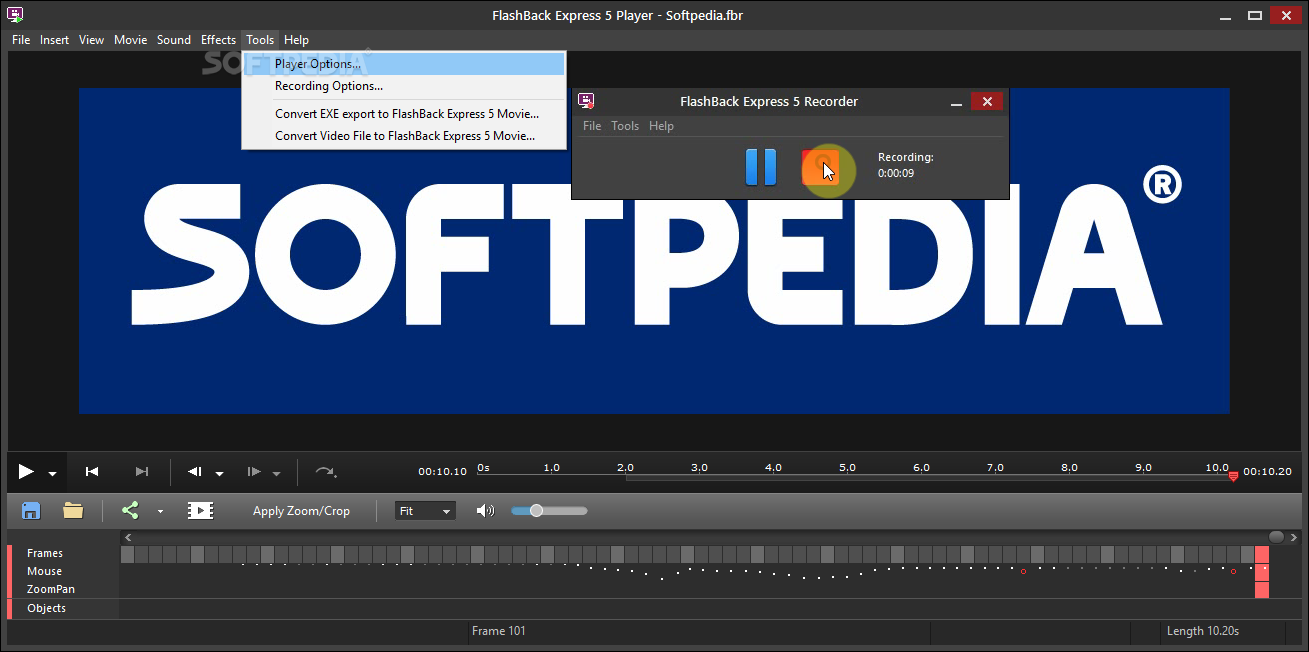Image resolution: width=1309 pixels, height=652 pixels.
Task: Open the Fit zoom-level dropdown
Action: (425, 511)
